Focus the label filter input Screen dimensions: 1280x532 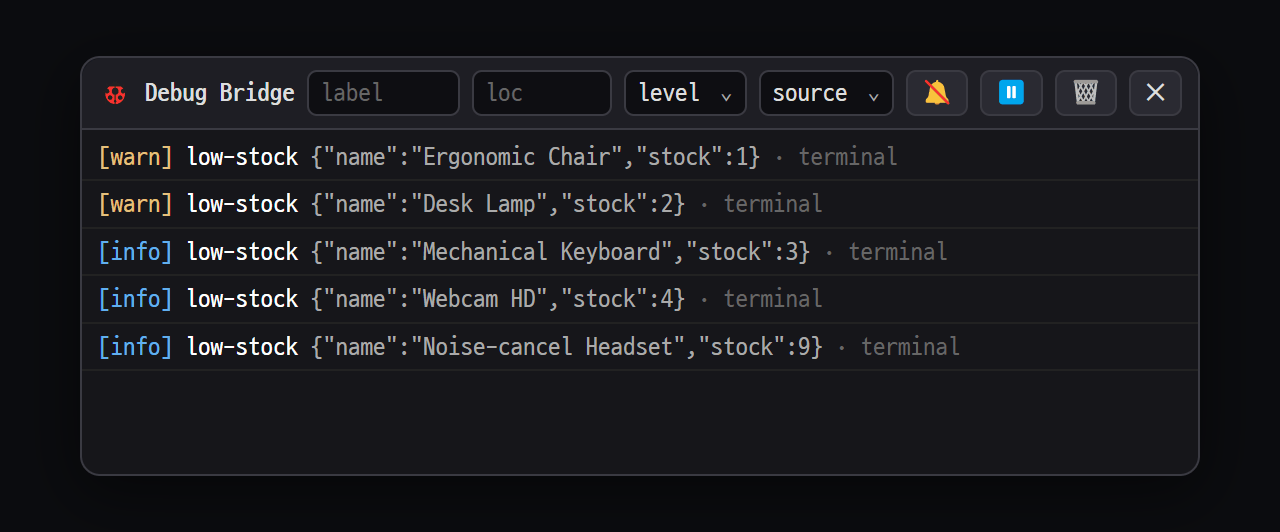pyautogui.click(x=383, y=93)
